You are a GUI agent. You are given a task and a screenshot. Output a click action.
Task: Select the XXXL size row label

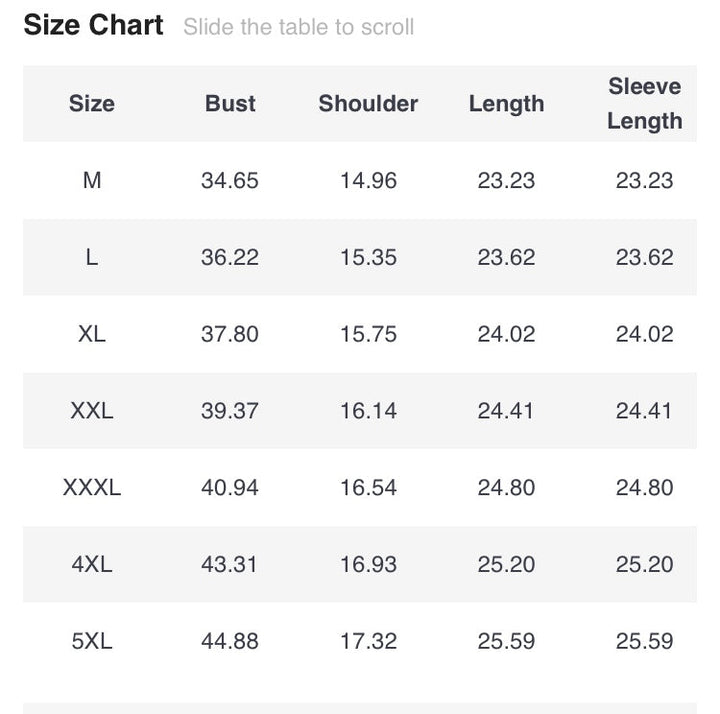[x=92, y=488]
